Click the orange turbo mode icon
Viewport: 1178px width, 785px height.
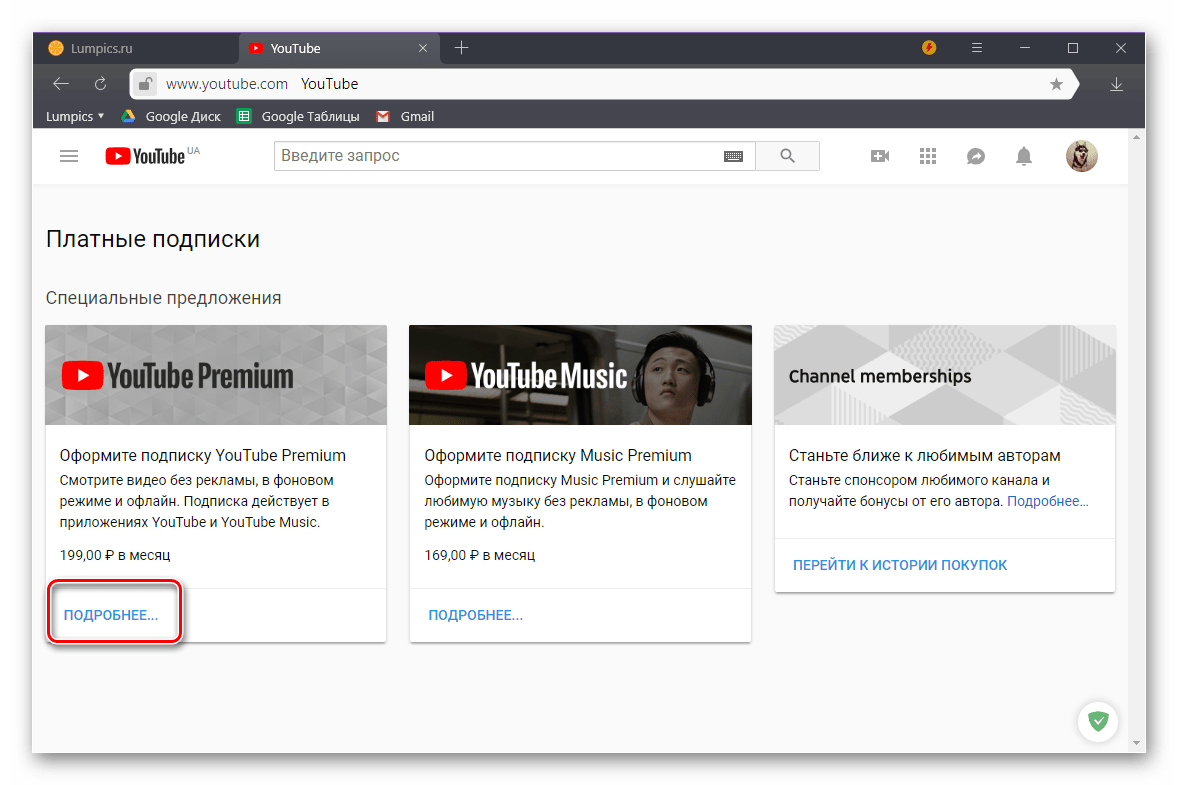point(929,48)
